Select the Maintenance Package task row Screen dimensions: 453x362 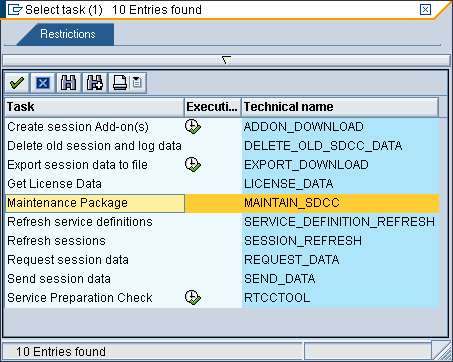[222, 203]
